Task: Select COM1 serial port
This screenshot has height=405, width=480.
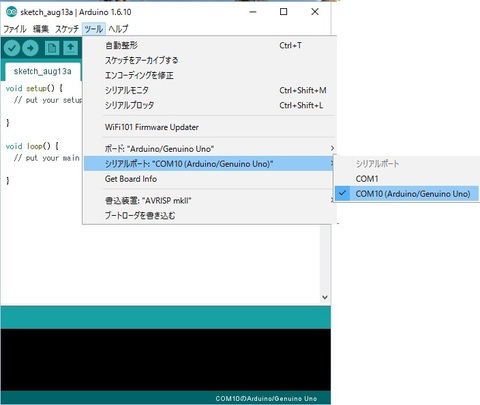Action: (407, 179)
